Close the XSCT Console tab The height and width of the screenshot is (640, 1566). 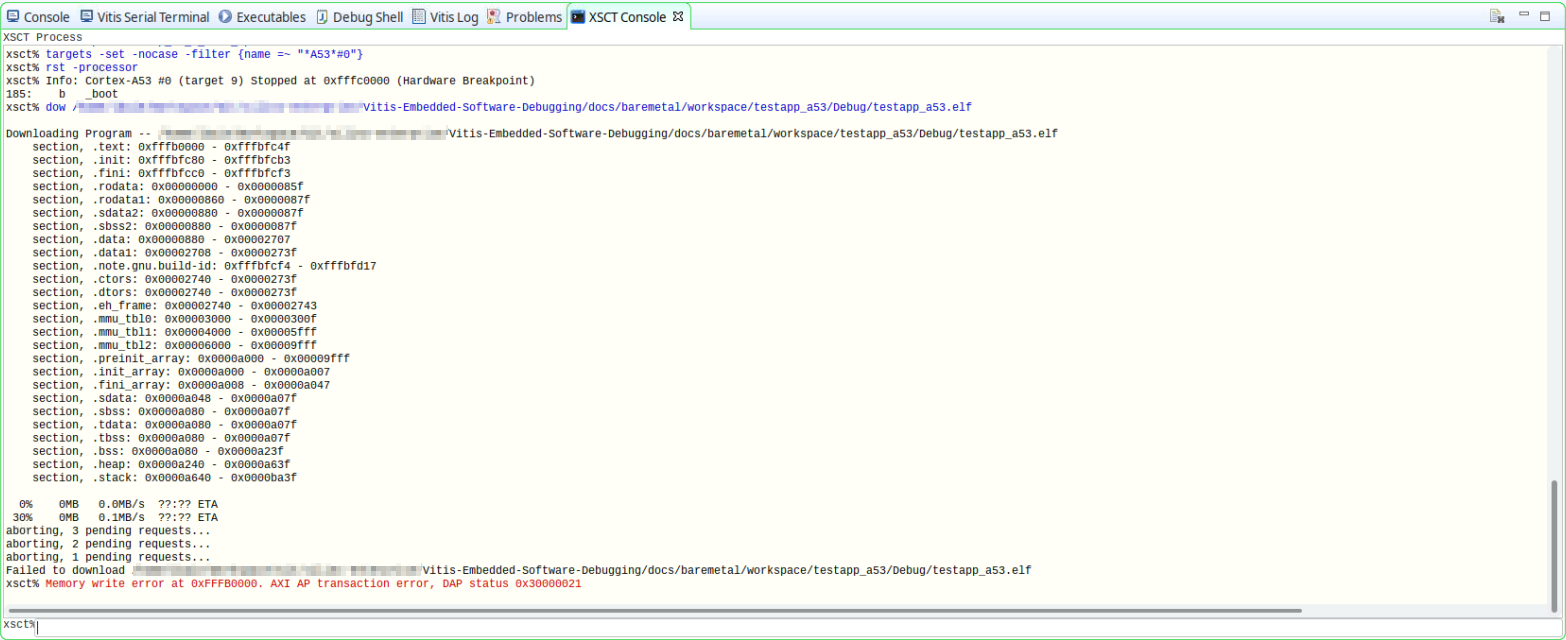678,16
